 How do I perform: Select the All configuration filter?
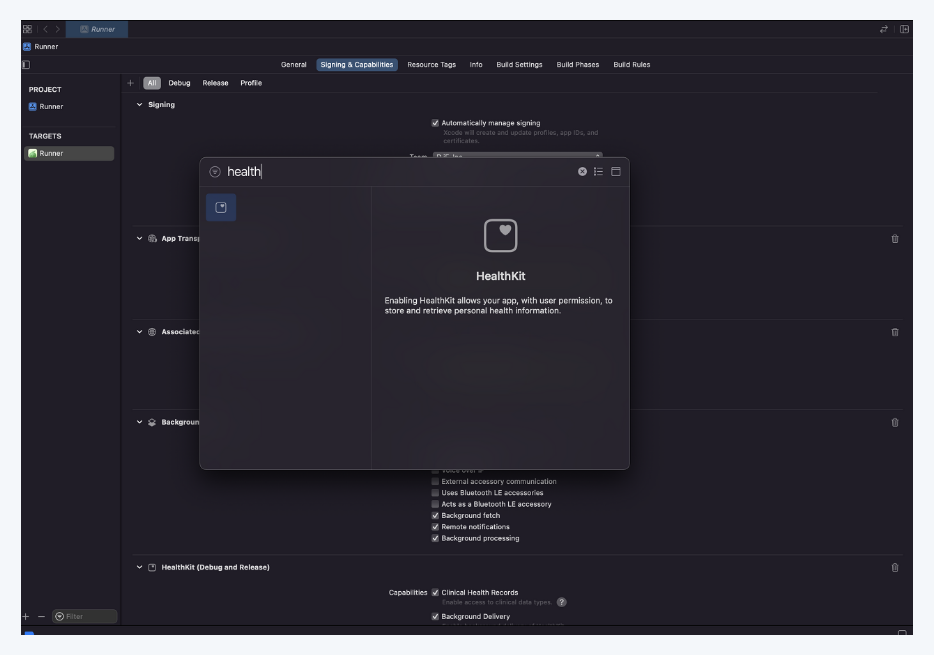(x=152, y=83)
